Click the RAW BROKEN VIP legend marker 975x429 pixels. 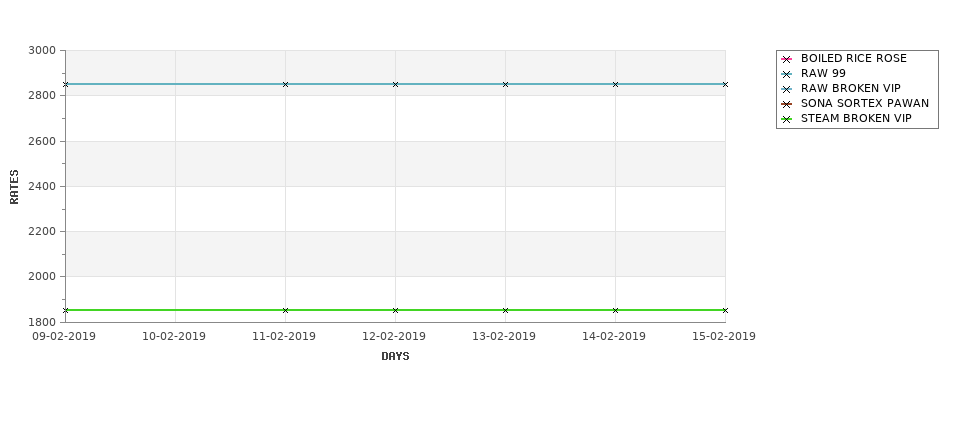tap(787, 90)
